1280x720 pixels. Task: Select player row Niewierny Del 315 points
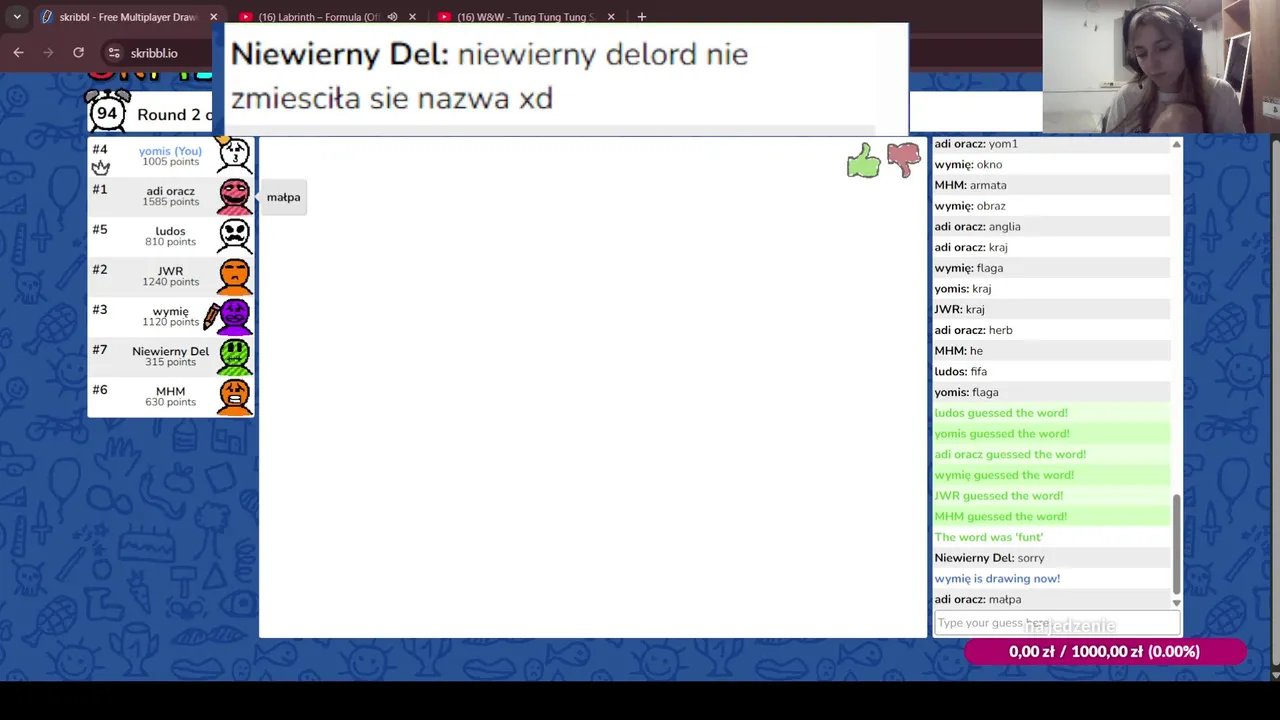[x=171, y=356]
